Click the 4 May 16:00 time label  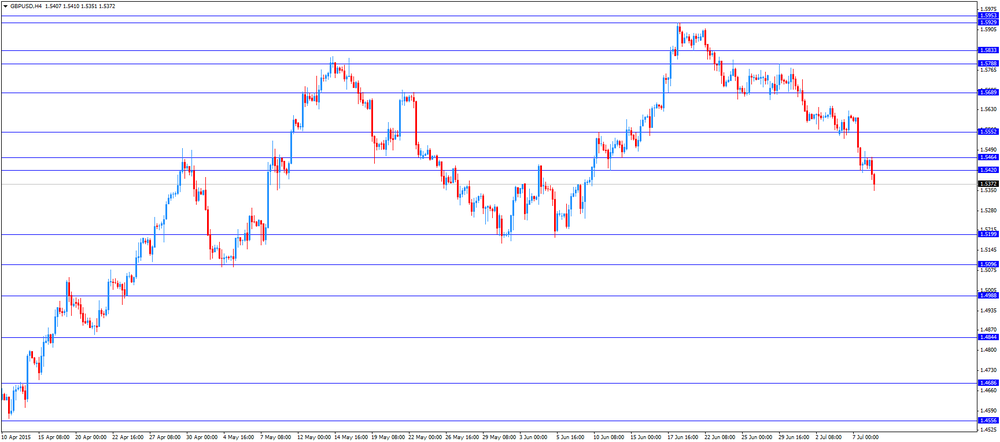[240, 438]
